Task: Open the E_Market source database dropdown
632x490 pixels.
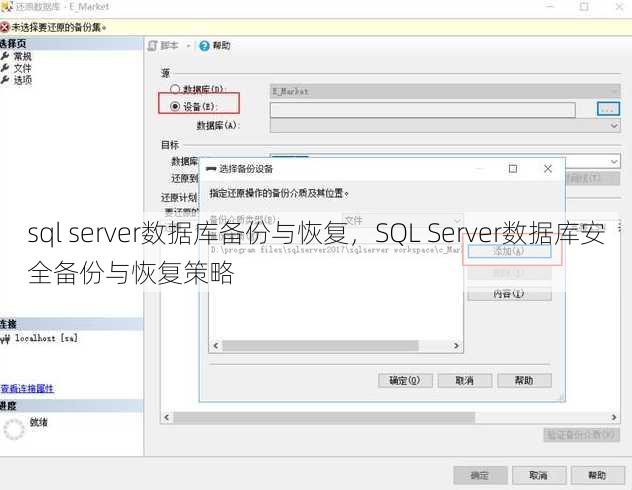Action: 445,91
